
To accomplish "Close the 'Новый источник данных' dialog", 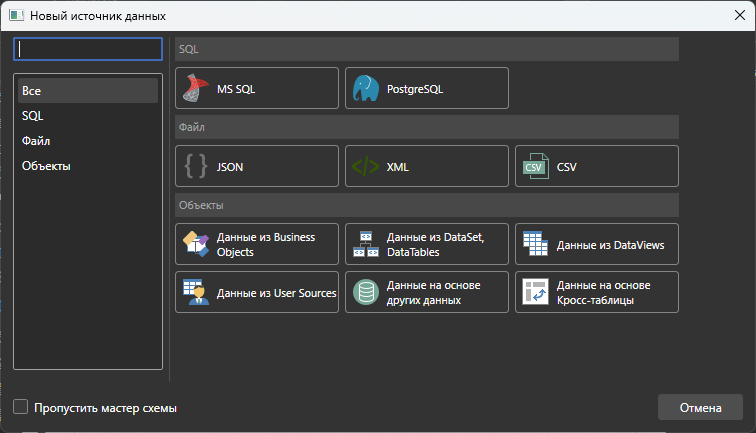I will click(740, 15).
